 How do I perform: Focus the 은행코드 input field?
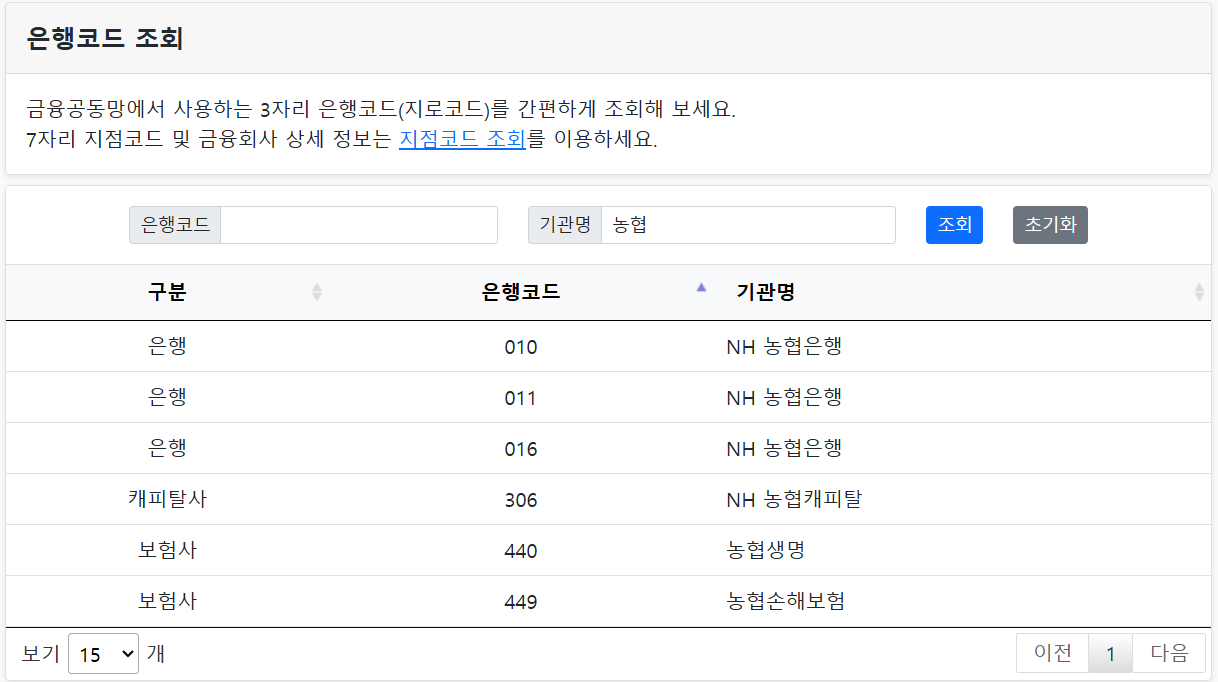[359, 225]
